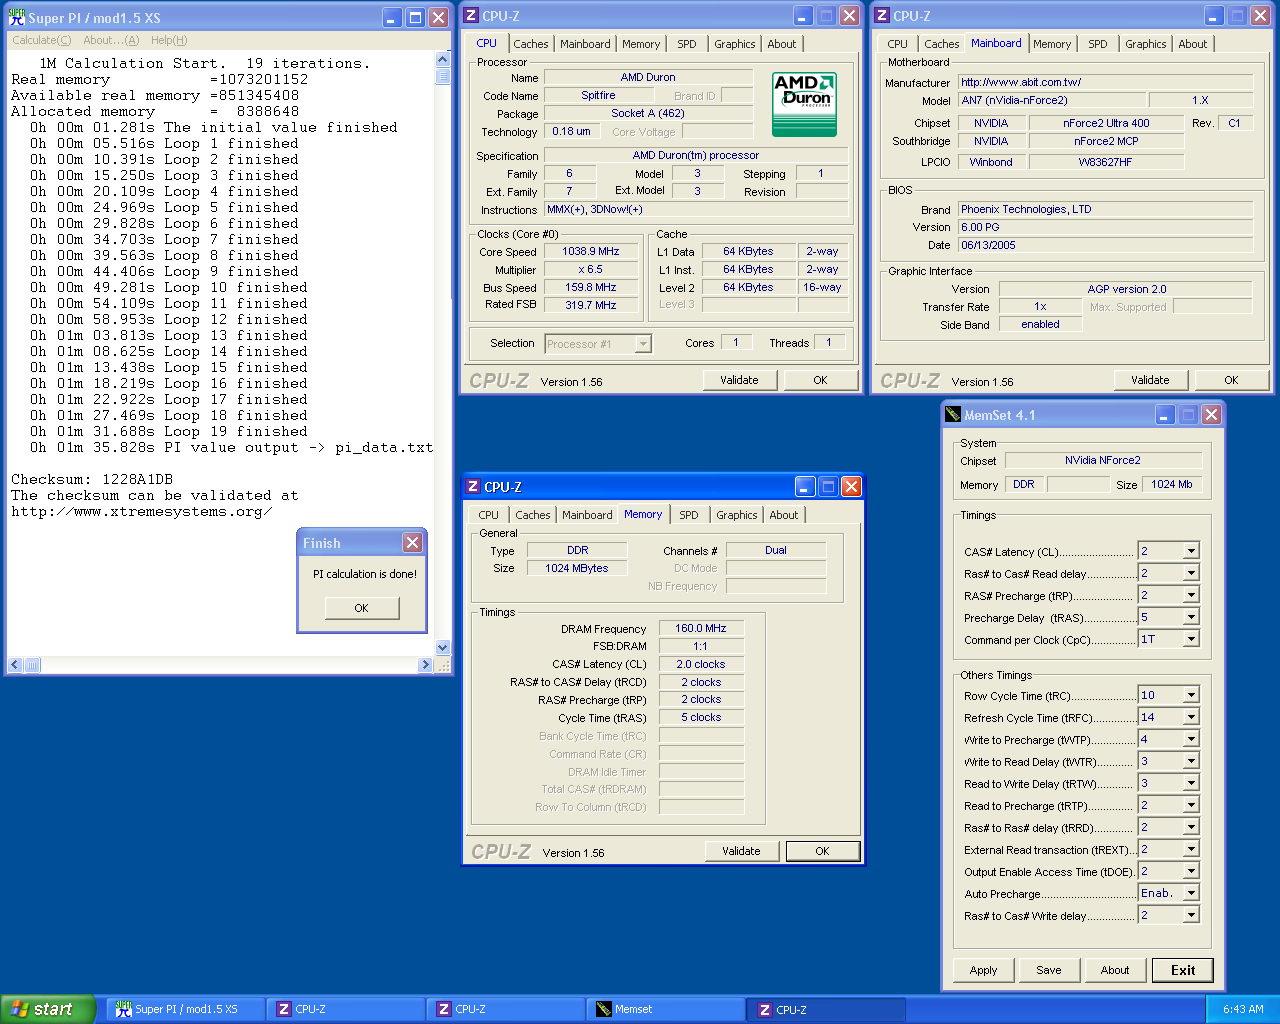Expand RAS# Precharge (tRP) dropdown

pyautogui.click(x=1190, y=595)
